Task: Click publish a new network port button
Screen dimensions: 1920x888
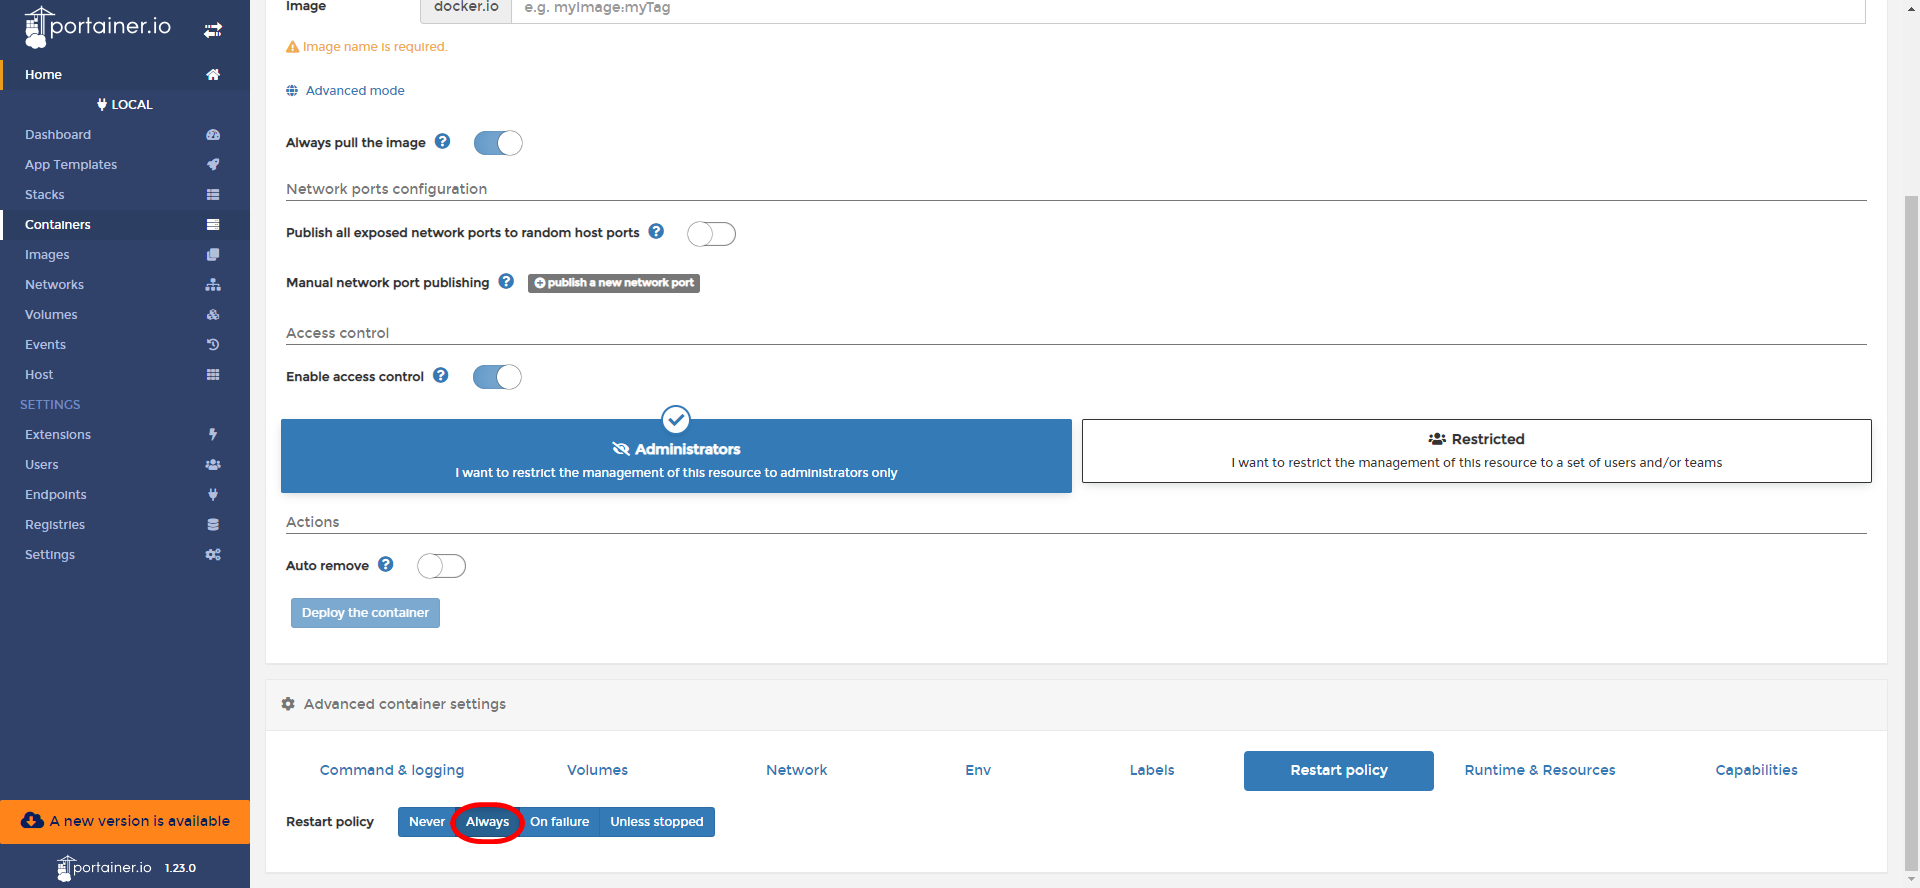Action: coord(614,283)
